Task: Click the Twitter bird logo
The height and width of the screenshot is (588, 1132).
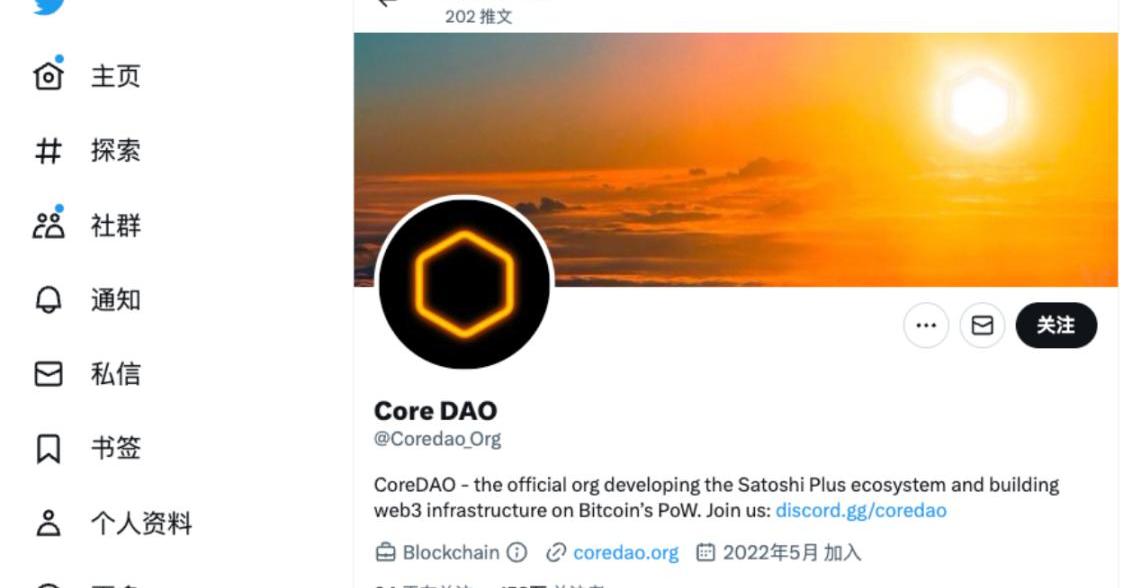Action: [x=49, y=6]
